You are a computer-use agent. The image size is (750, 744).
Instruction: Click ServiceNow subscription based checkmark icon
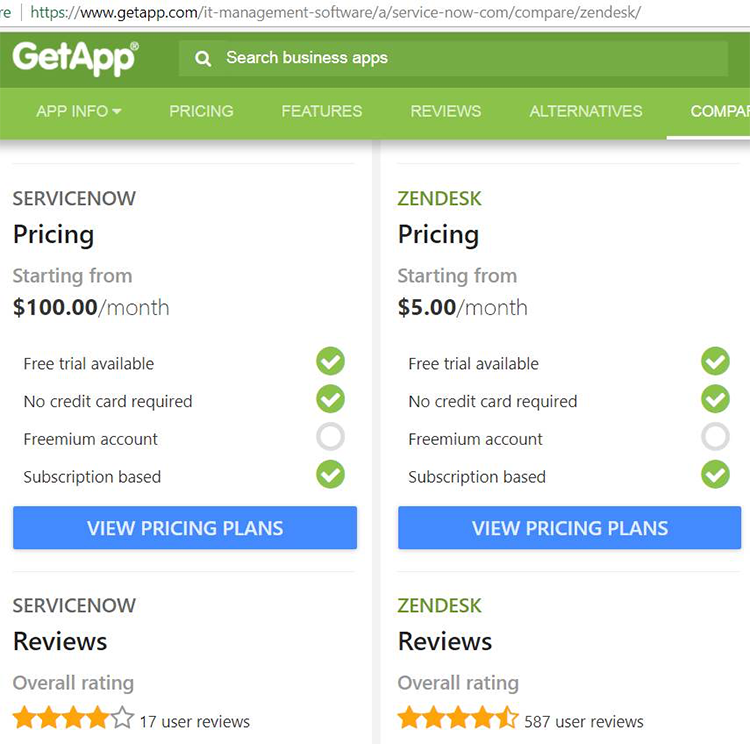tap(330, 475)
